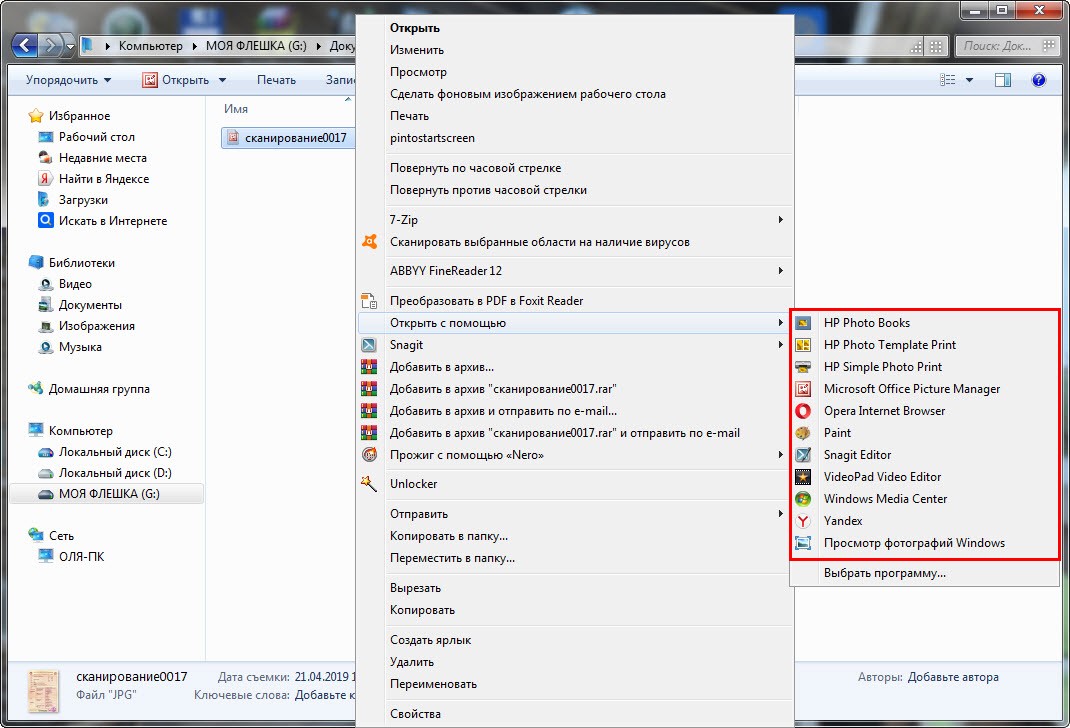Open Загрузки in the navigation pane
Image resolution: width=1070 pixels, height=728 pixels.
(x=83, y=200)
